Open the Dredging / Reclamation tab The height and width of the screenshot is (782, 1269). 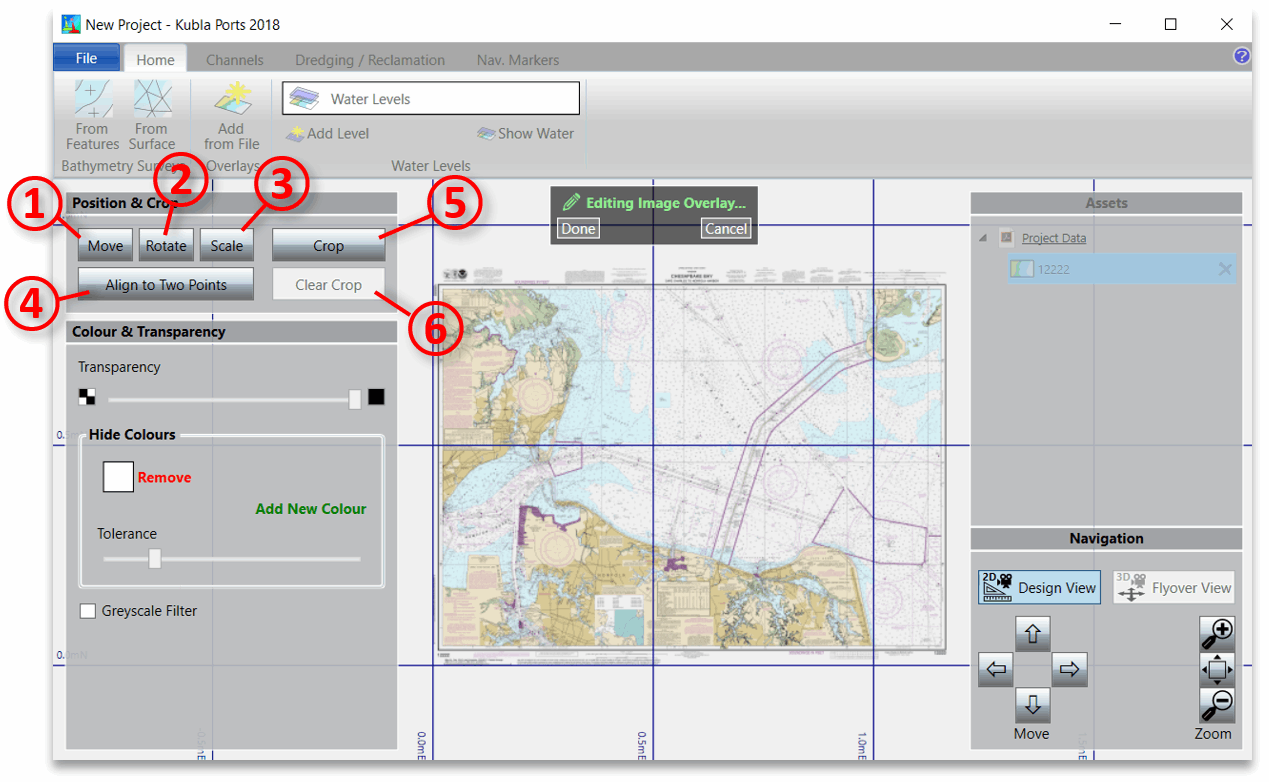[x=370, y=60]
